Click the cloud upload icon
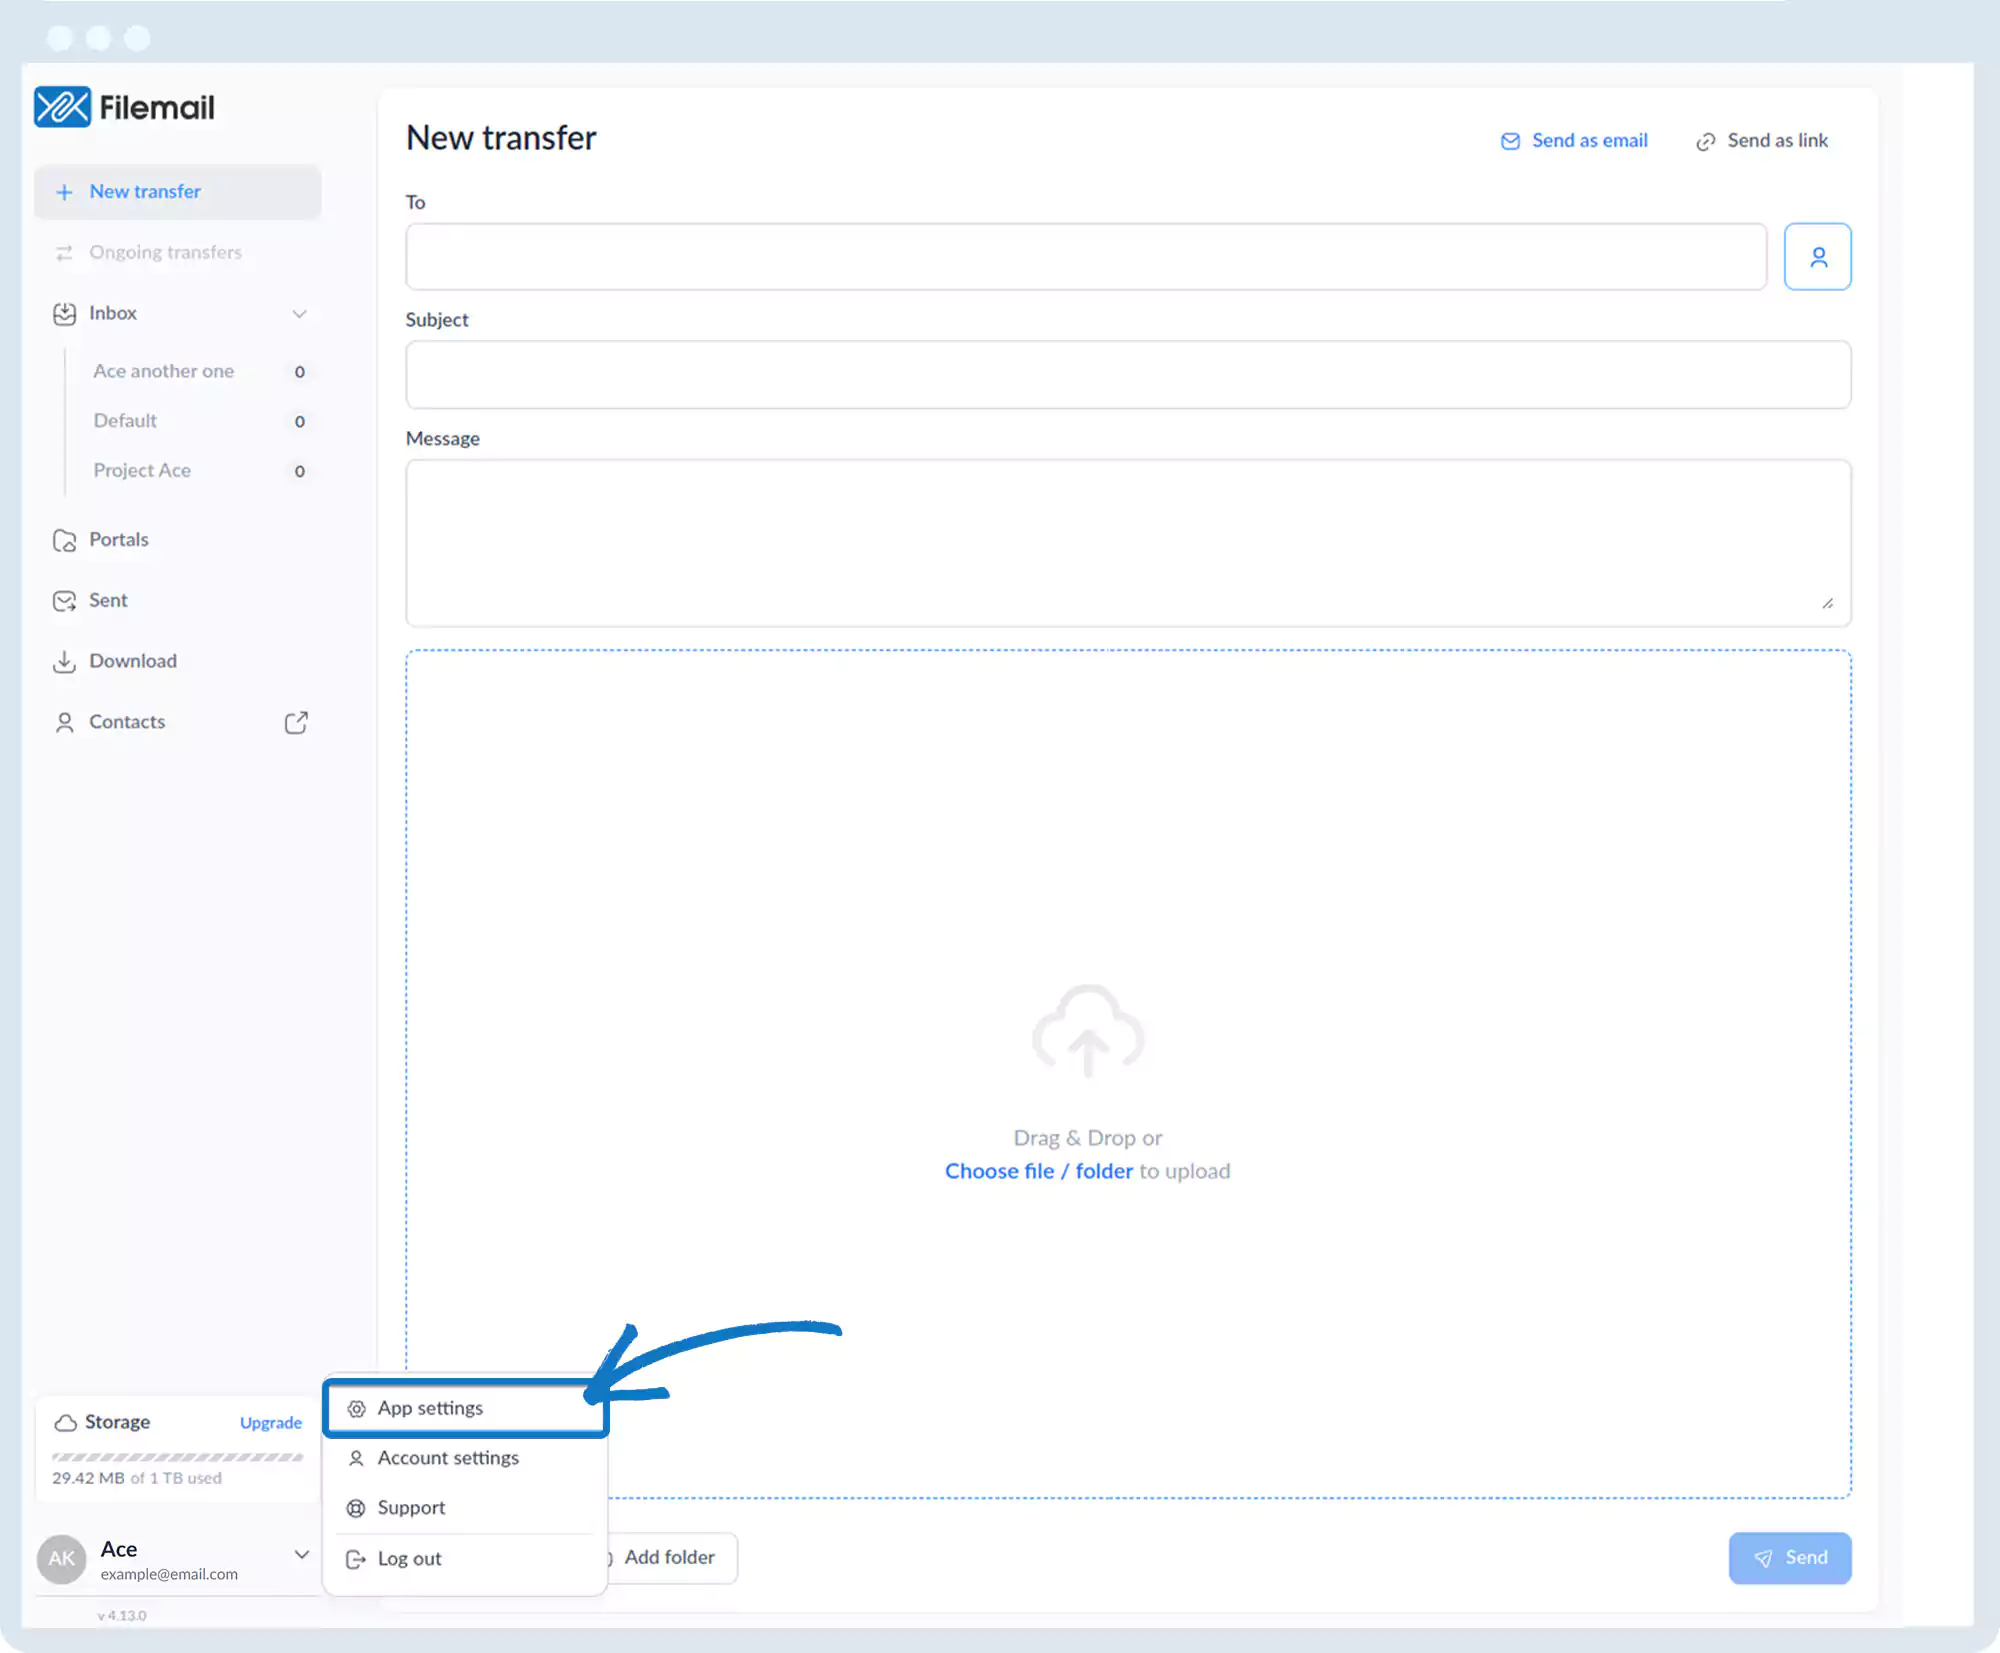 click(1087, 1031)
